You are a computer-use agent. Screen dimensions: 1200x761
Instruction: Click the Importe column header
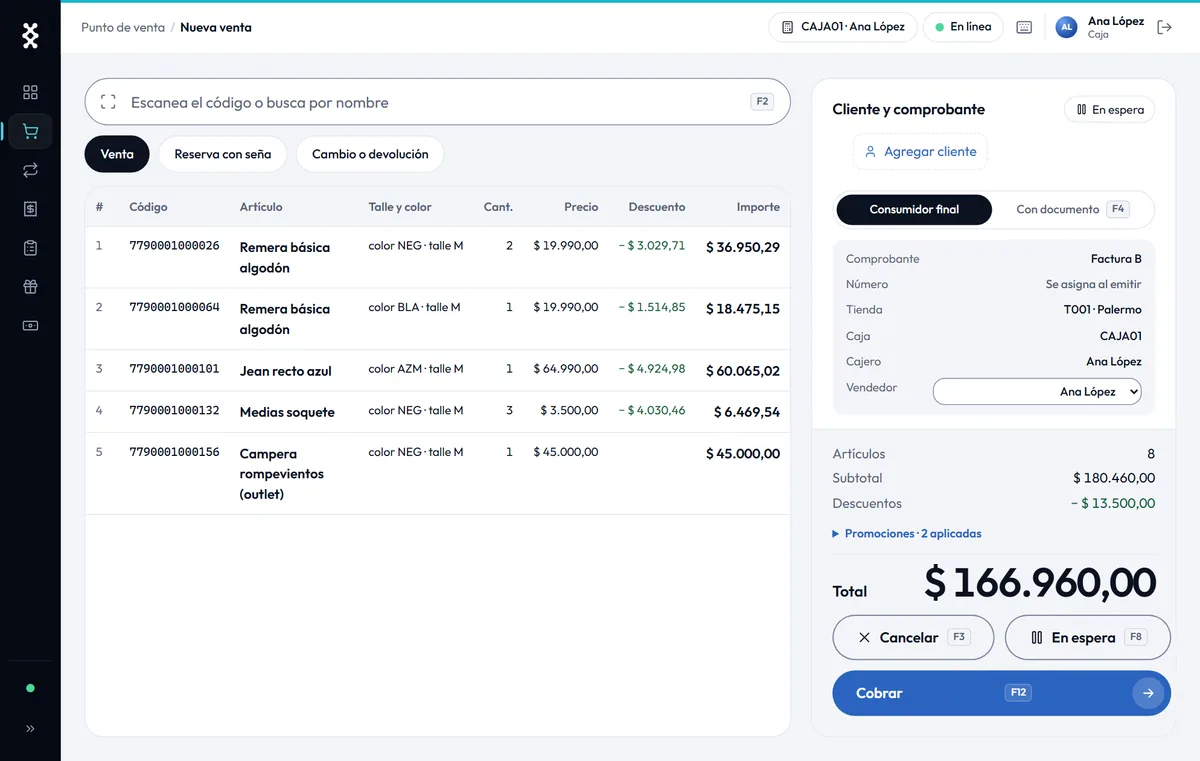tap(758, 207)
